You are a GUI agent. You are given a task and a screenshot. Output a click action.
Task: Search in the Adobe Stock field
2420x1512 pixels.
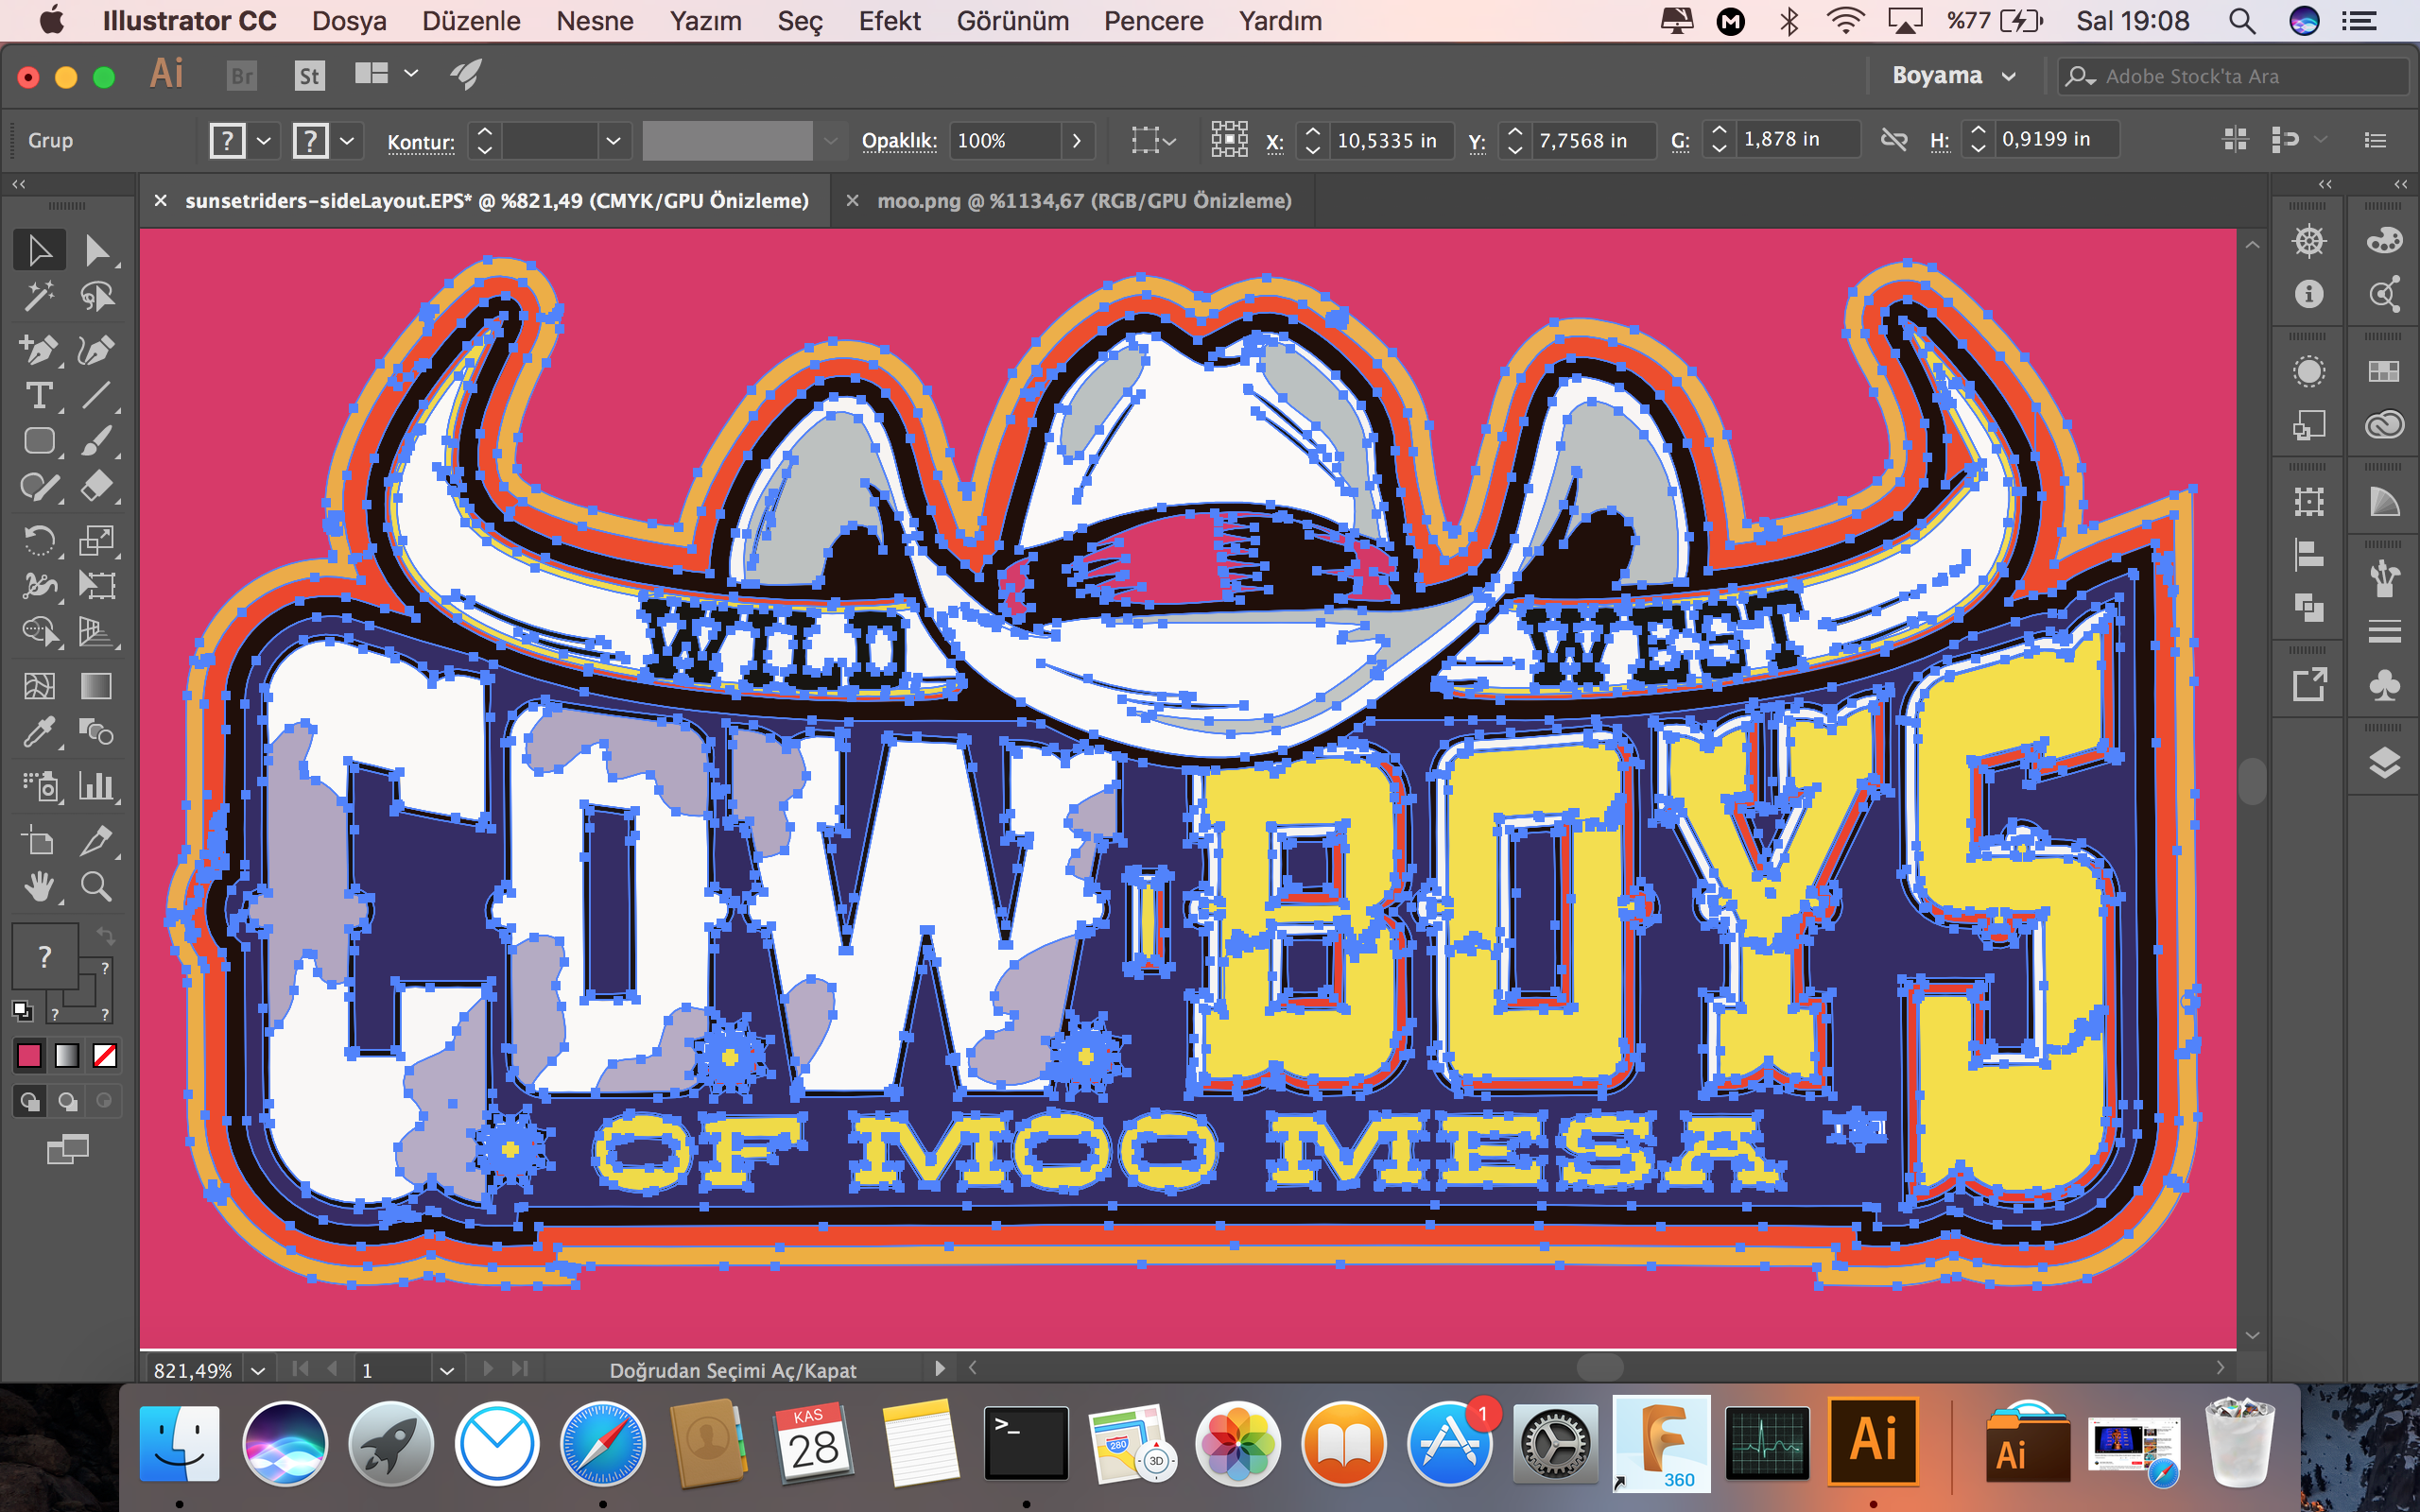(x=2234, y=76)
